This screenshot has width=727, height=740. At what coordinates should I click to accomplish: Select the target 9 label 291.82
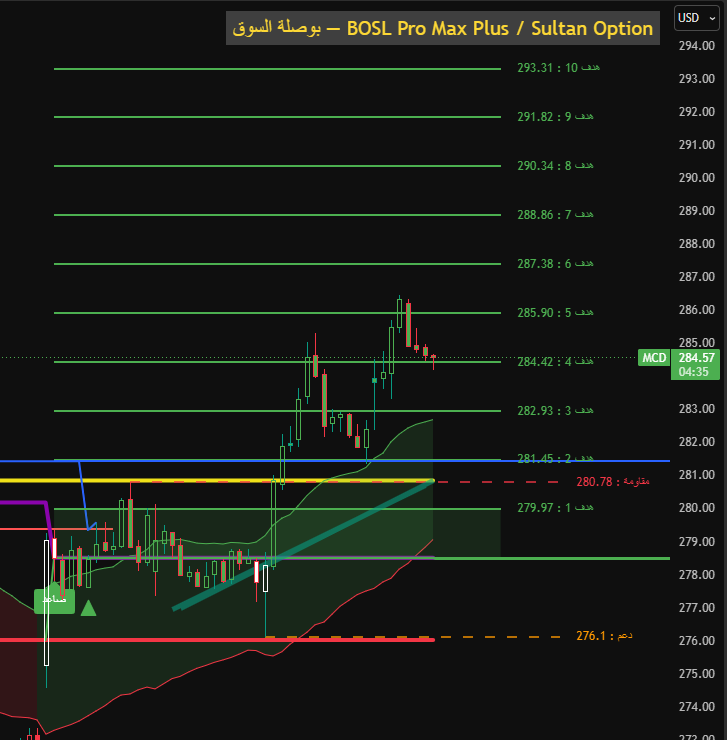coord(555,117)
